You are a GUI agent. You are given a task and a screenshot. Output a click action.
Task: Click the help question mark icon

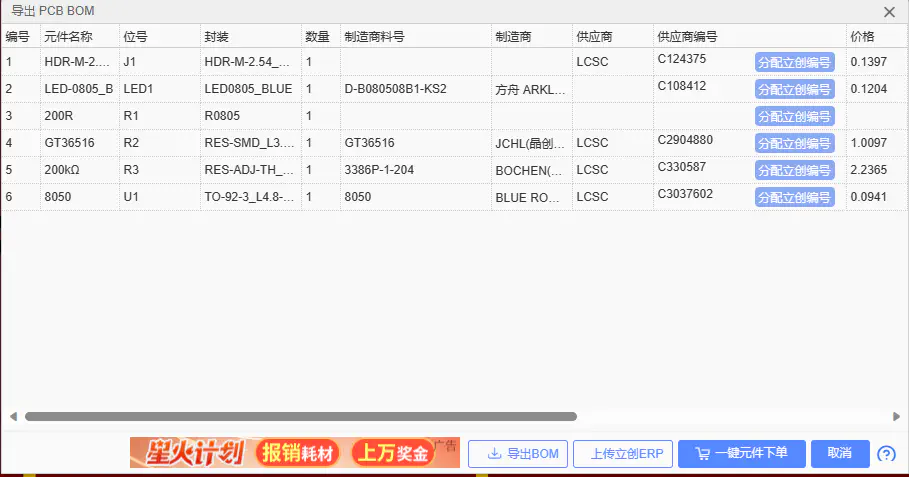(x=886, y=454)
